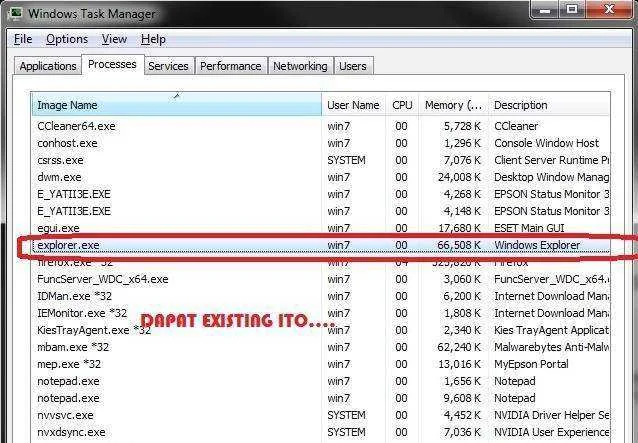
Task: Minimize the Task Manager window
Action: coord(544,10)
